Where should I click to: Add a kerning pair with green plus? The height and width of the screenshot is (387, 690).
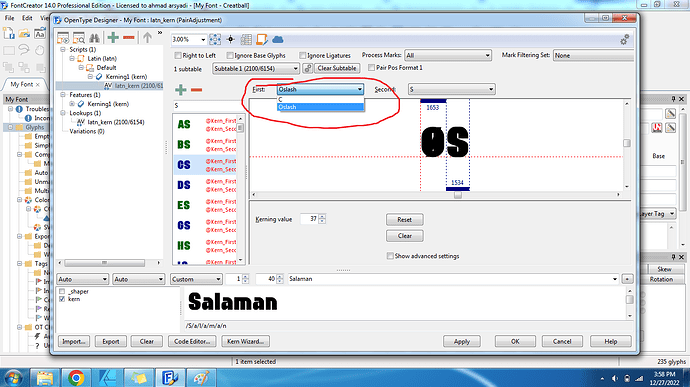coord(180,90)
